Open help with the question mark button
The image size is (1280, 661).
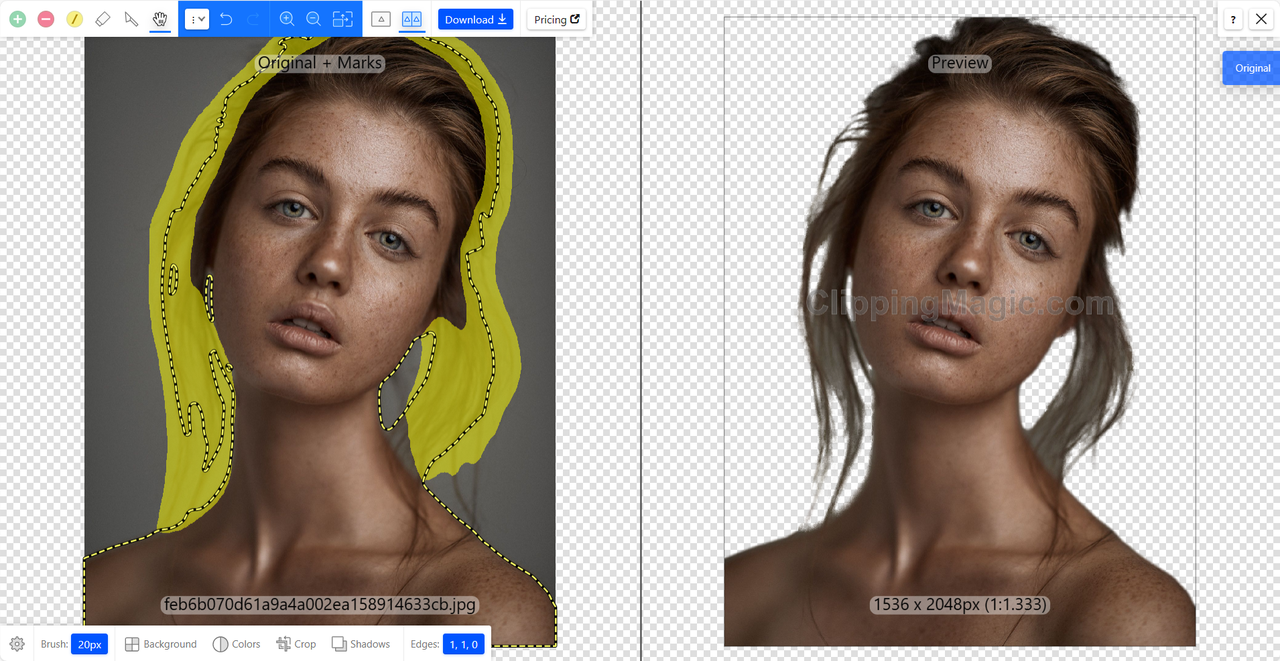(x=1233, y=19)
